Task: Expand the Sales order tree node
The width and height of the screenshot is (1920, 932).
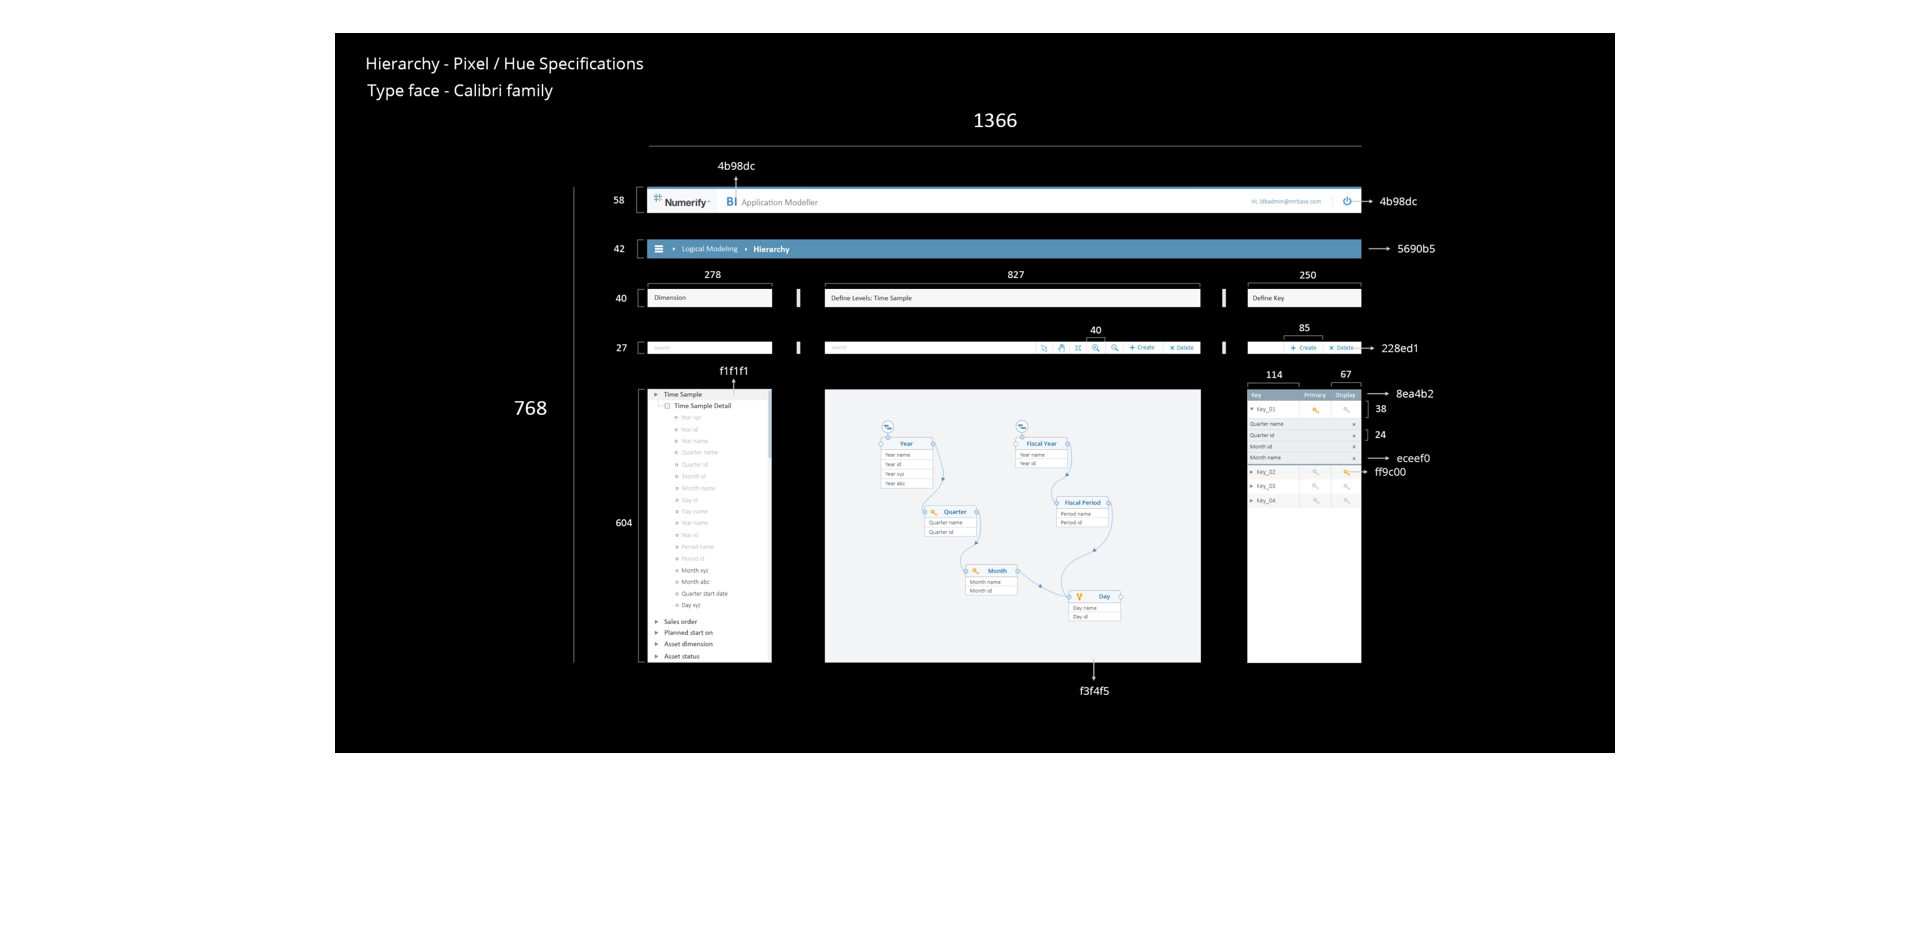Action: point(656,622)
